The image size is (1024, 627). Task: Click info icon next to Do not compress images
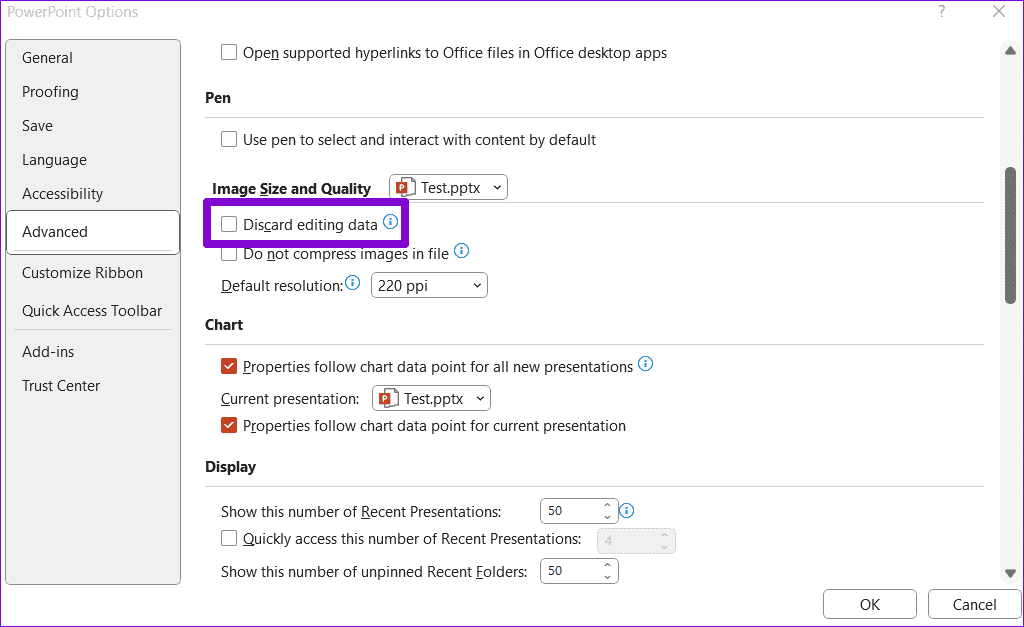click(x=462, y=252)
